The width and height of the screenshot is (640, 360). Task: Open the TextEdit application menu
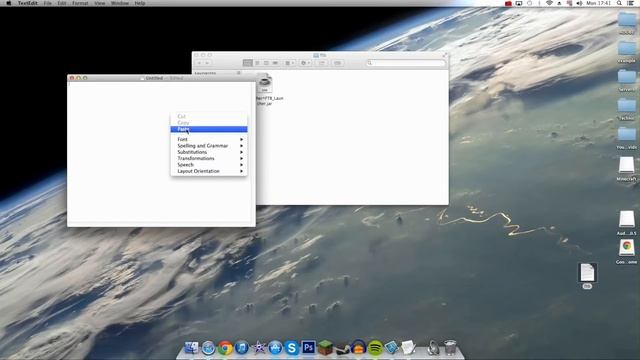click(28, 3)
